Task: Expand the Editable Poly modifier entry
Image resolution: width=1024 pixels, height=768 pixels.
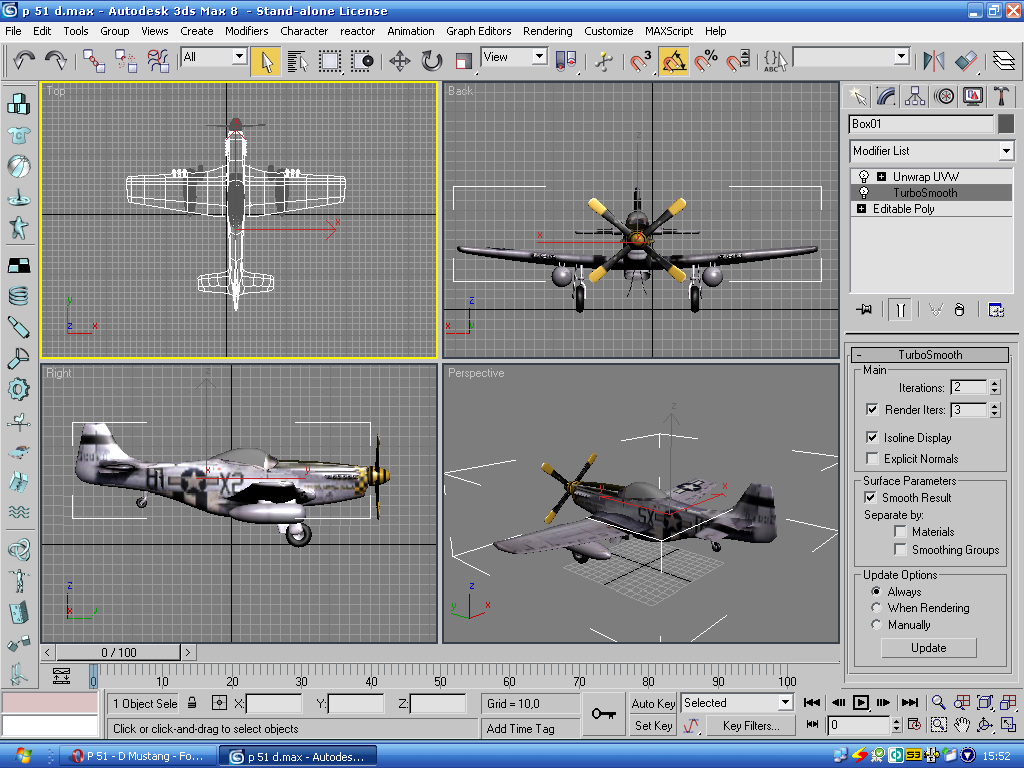Action: tap(861, 209)
